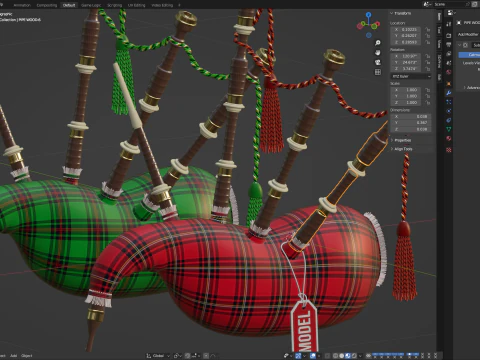Lock the Scale Z value
Screen dimensions: 480x360
pyautogui.click(x=428, y=102)
